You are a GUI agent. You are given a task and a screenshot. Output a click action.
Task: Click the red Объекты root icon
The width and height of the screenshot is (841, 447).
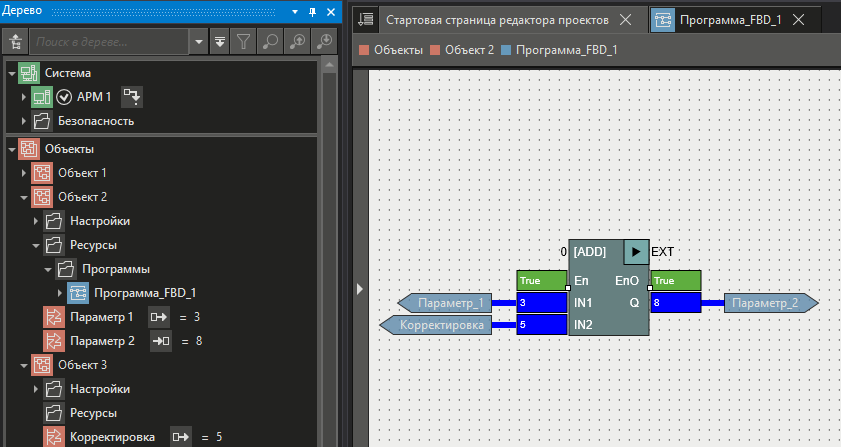(29, 149)
